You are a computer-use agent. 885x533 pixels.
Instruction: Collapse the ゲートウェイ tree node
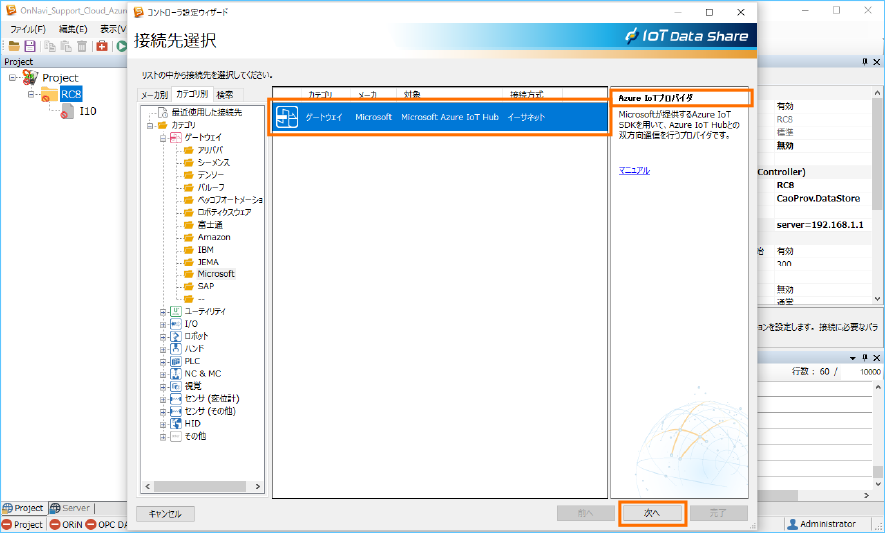point(163,137)
